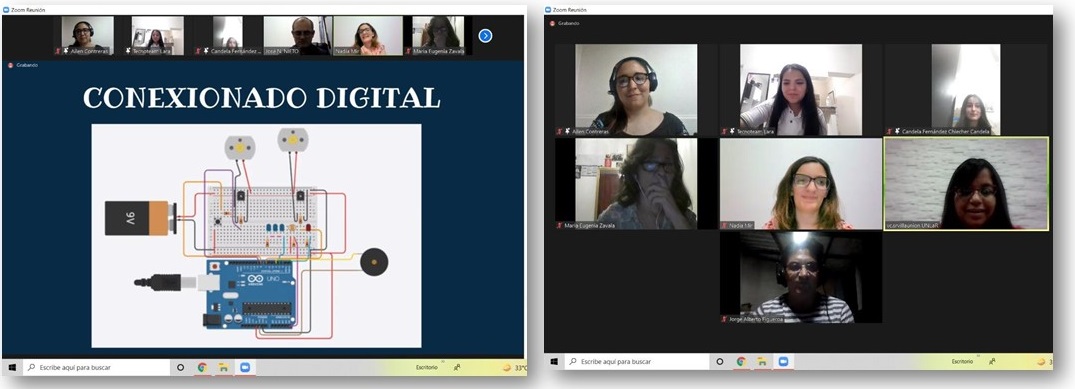Select José N. Nieto thumbnail in top strip
1075x389 pixels.
click(x=298, y=36)
